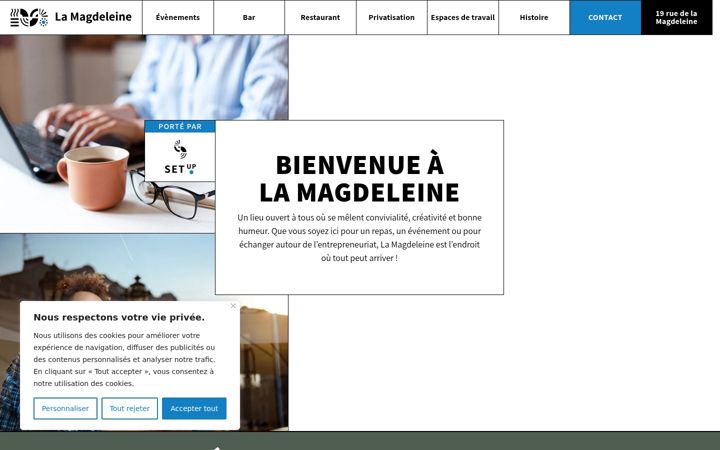Image resolution: width=720 pixels, height=450 pixels.
Task: Open the Restaurant menu item
Action: tap(320, 17)
